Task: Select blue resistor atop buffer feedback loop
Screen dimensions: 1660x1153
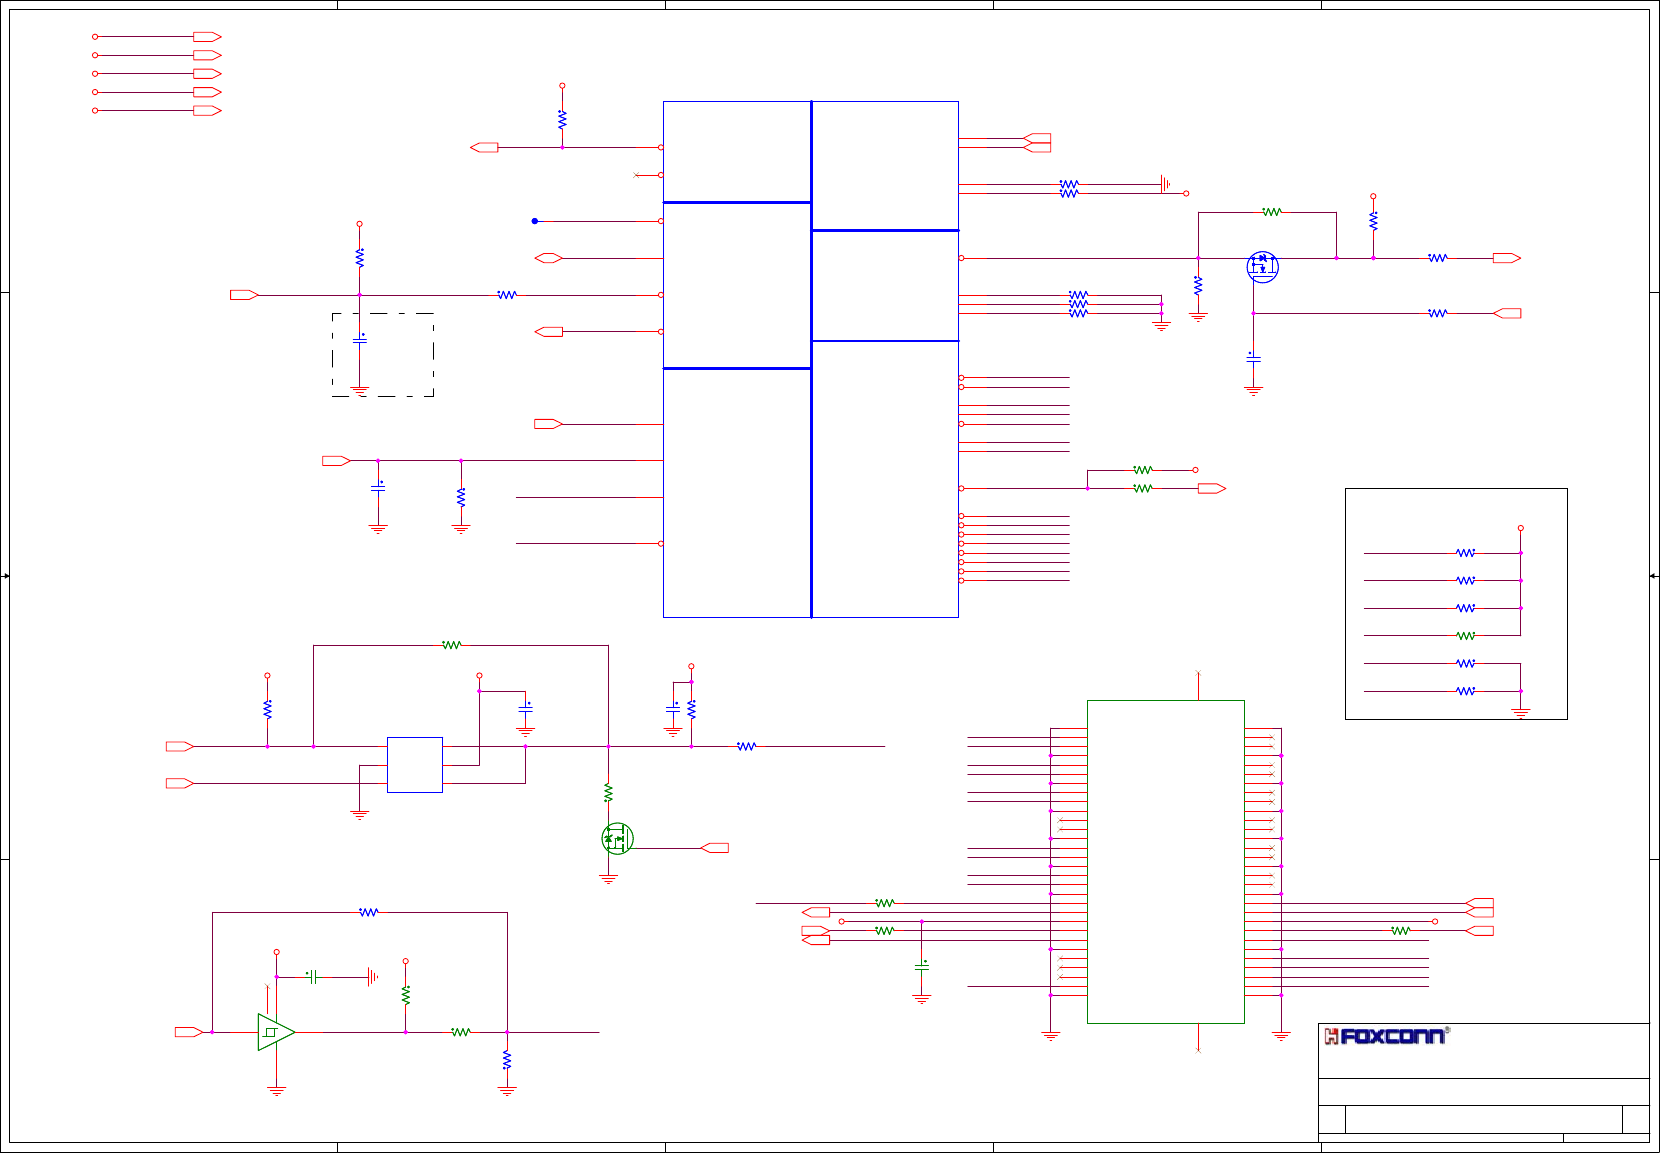Action: (x=369, y=912)
